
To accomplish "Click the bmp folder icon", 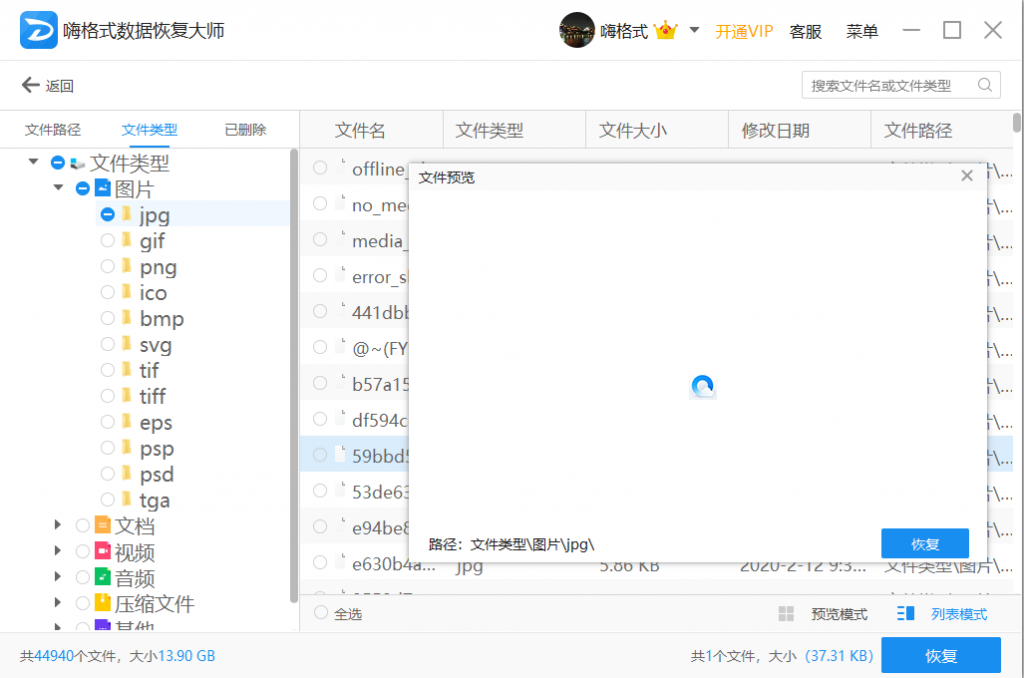I will [x=127, y=318].
